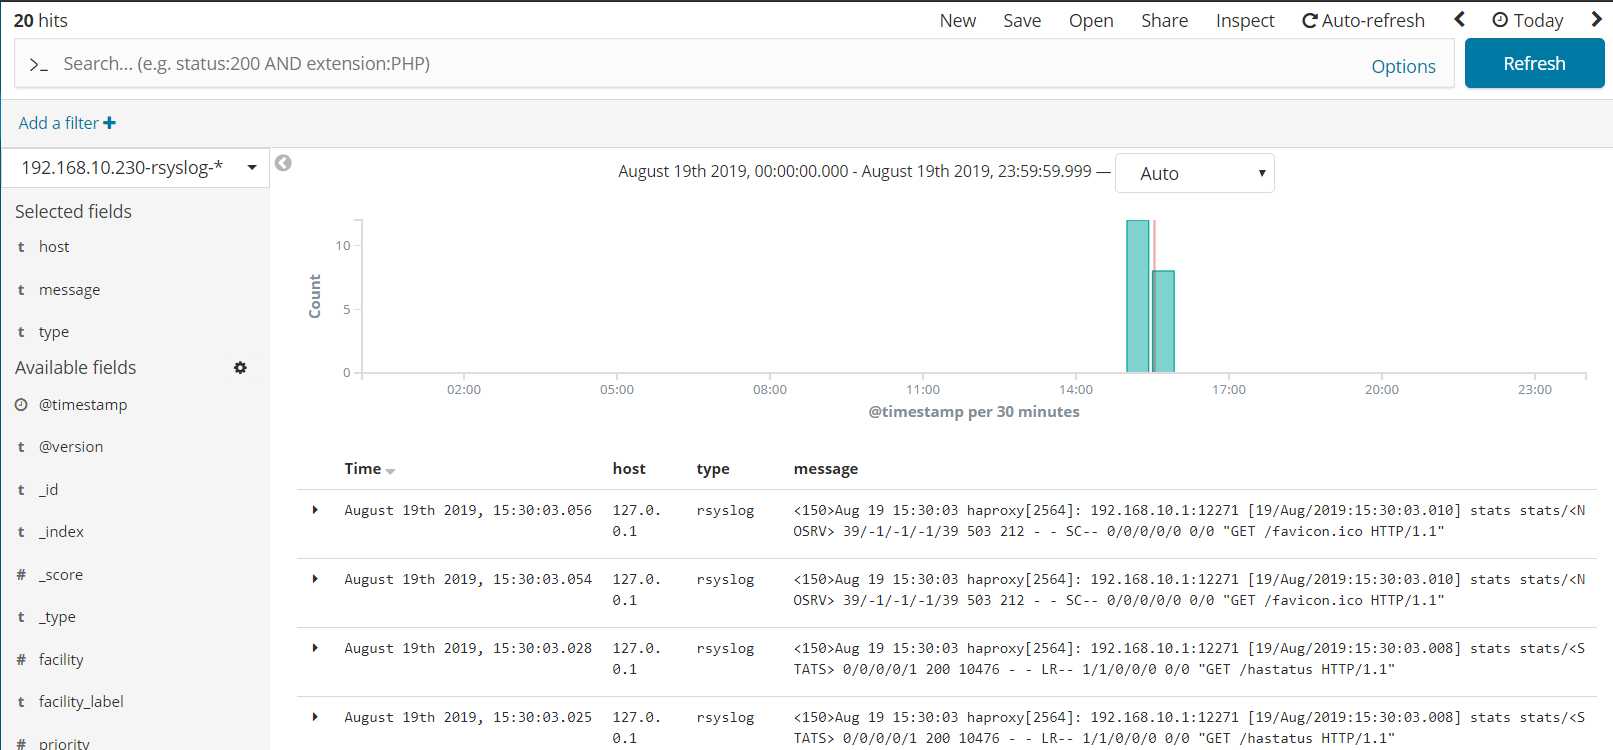This screenshot has width=1613, height=750.
Task: Click the Time column sort arrow
Action: pos(390,471)
